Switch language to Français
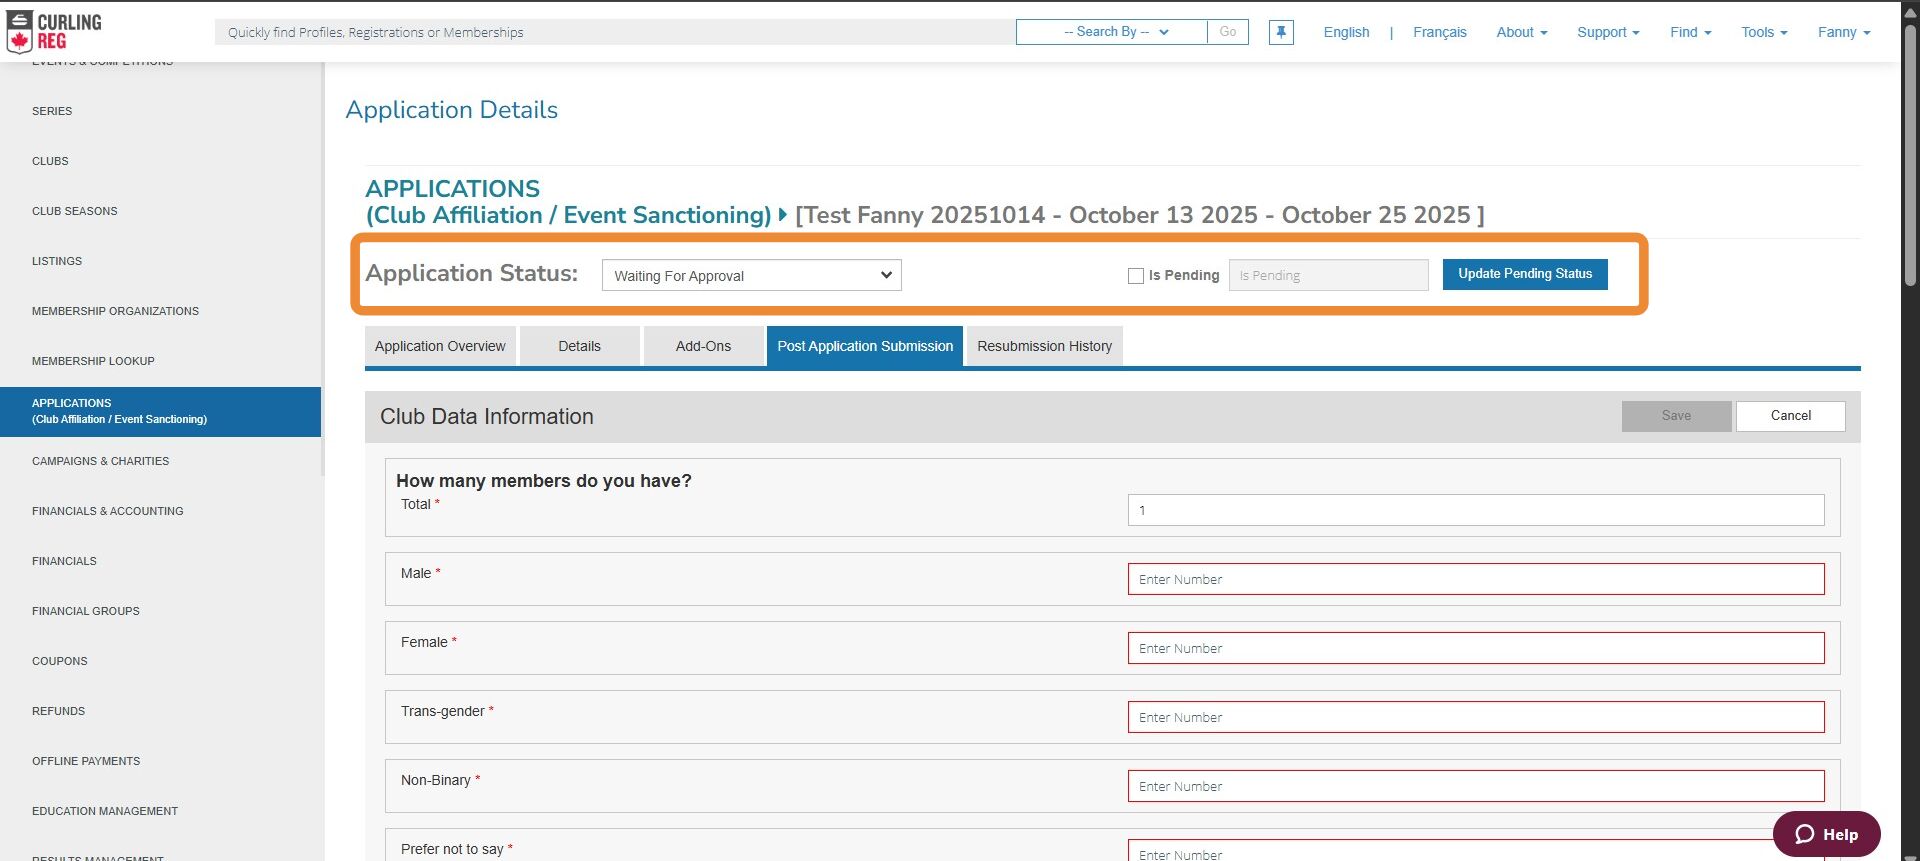Screen dimensions: 1920x861 click(x=1440, y=32)
